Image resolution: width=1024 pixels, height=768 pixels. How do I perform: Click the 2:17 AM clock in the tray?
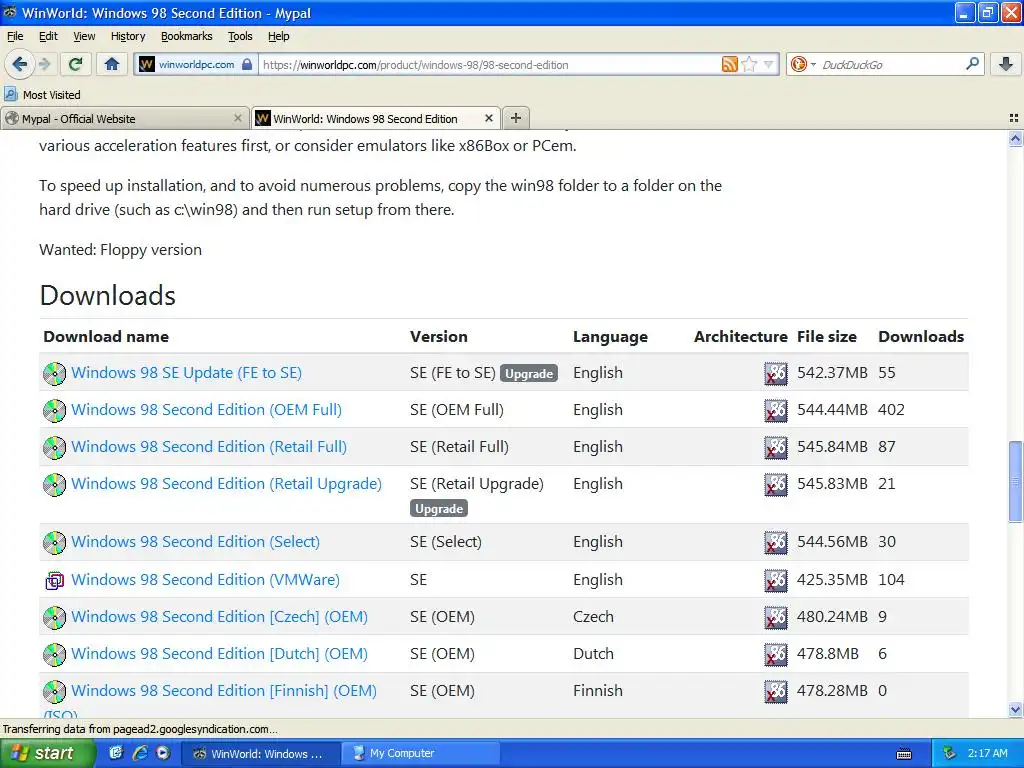click(987, 753)
